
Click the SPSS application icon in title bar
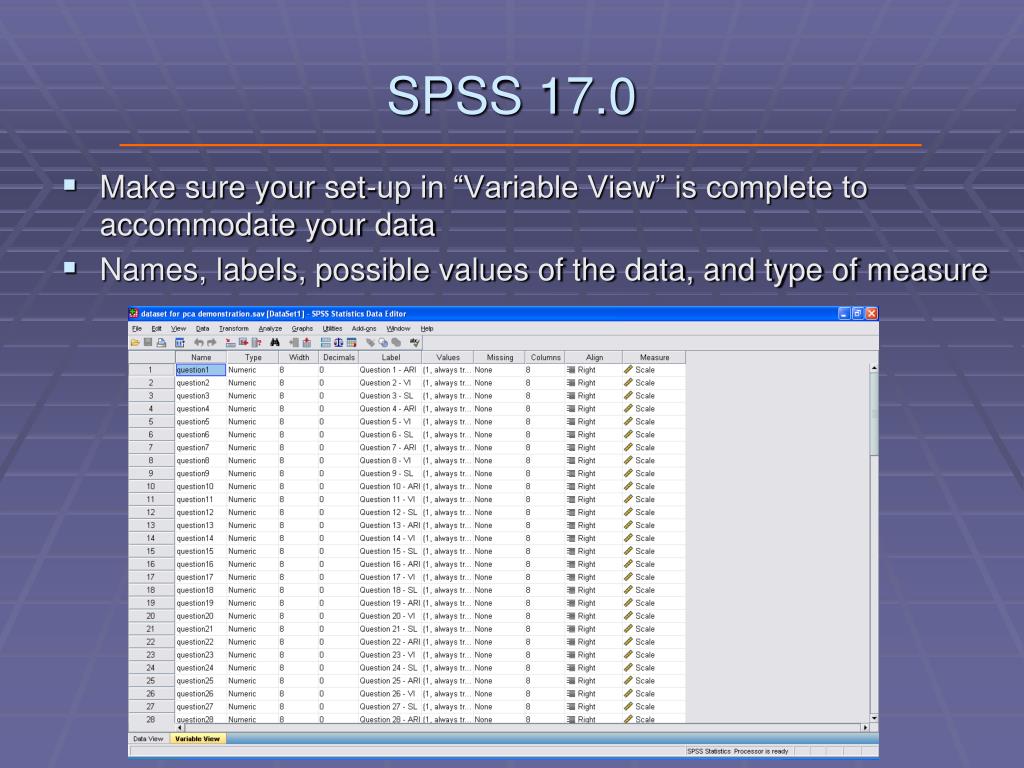tap(134, 313)
